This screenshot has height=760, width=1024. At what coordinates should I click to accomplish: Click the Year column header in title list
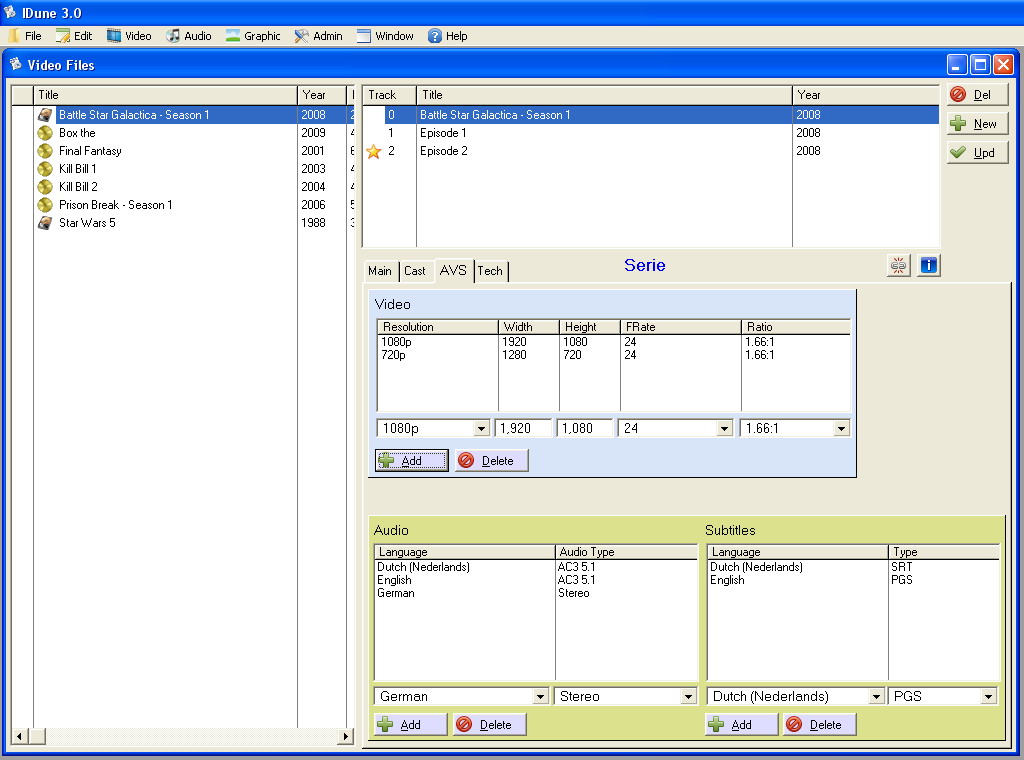[x=321, y=95]
